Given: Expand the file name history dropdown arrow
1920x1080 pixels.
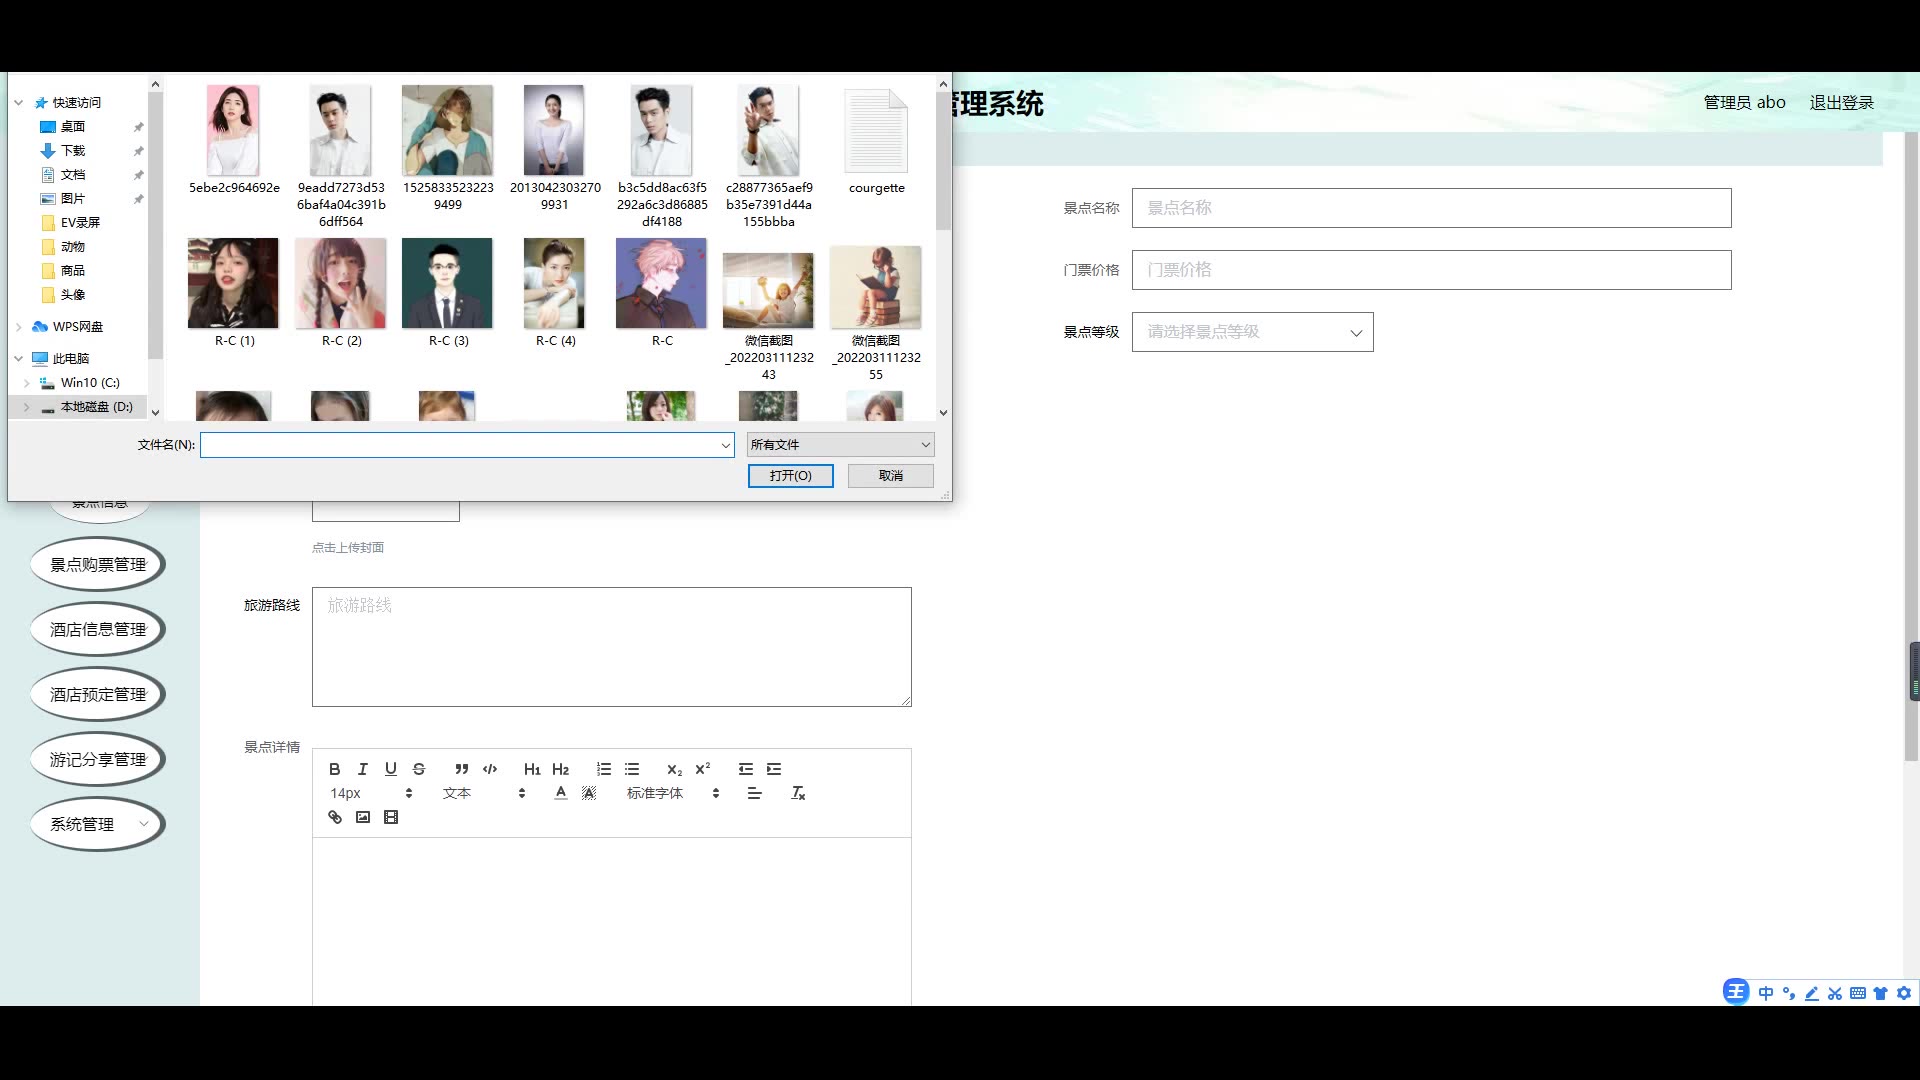Looking at the screenshot, I should click(x=726, y=445).
